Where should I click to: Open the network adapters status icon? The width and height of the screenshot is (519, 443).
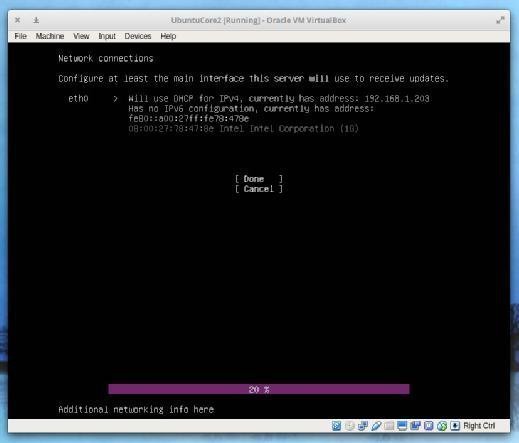363,426
